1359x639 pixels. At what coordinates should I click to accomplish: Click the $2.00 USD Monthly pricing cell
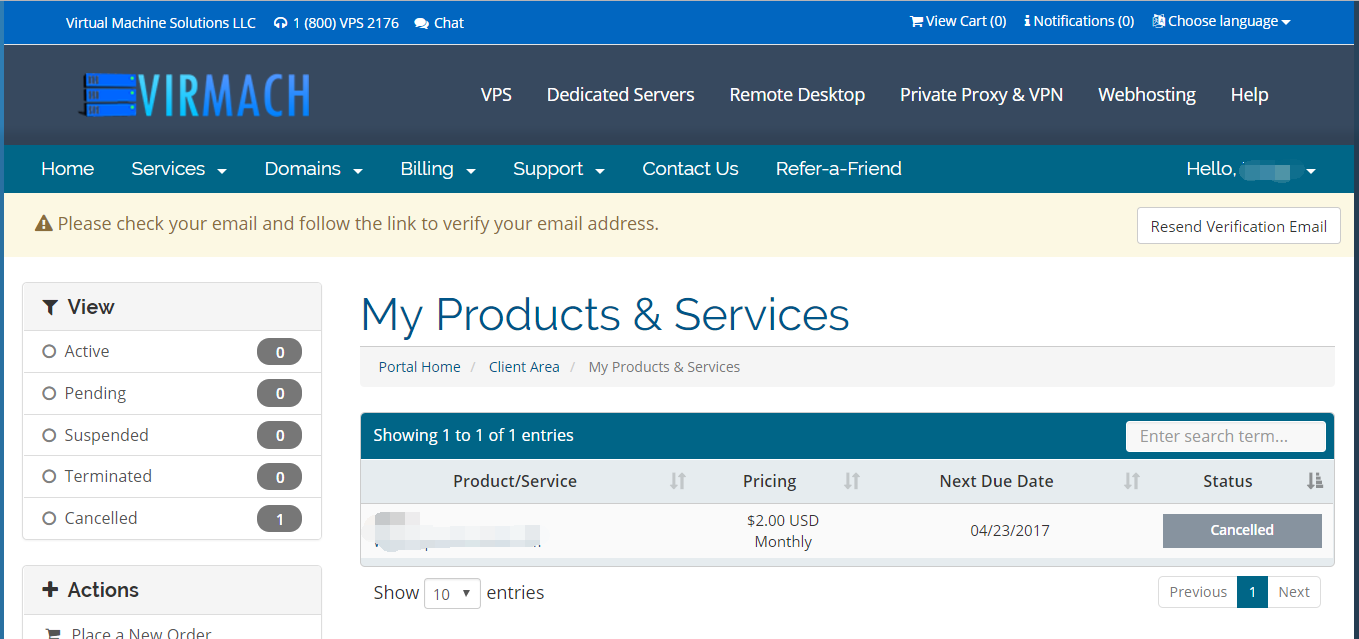[783, 531]
